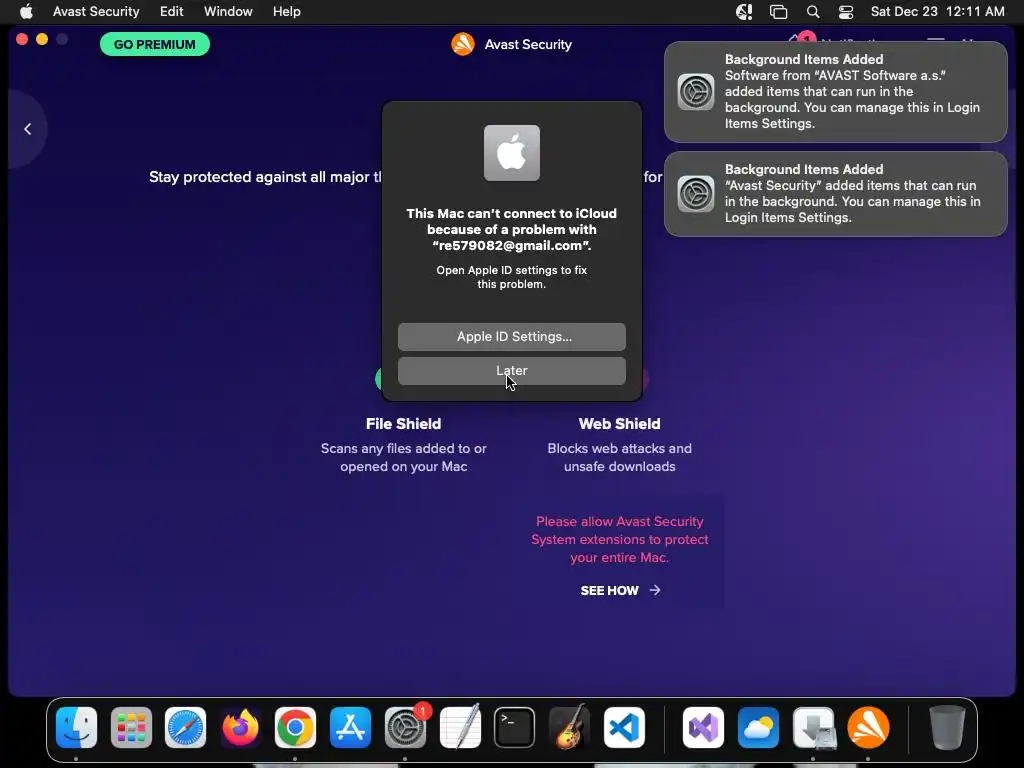This screenshot has height=768, width=1024.
Task: Open Spotlight search in menu bar
Action: (x=813, y=11)
